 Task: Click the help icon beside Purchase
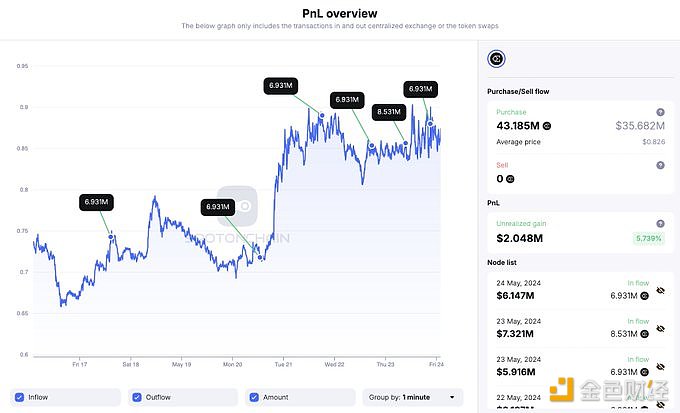coord(660,113)
